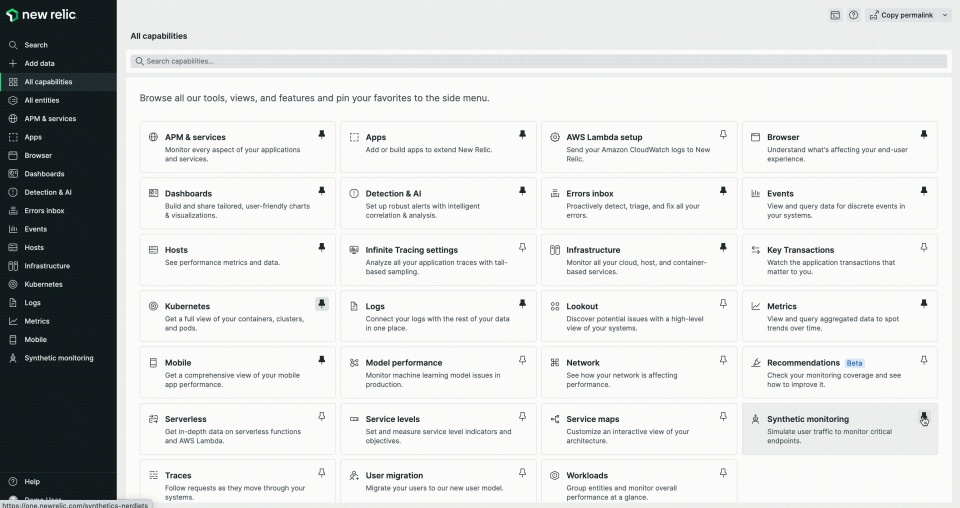Click the Beta badge on Recommendations
Image resolution: width=960 pixels, height=508 pixels.
[854, 363]
